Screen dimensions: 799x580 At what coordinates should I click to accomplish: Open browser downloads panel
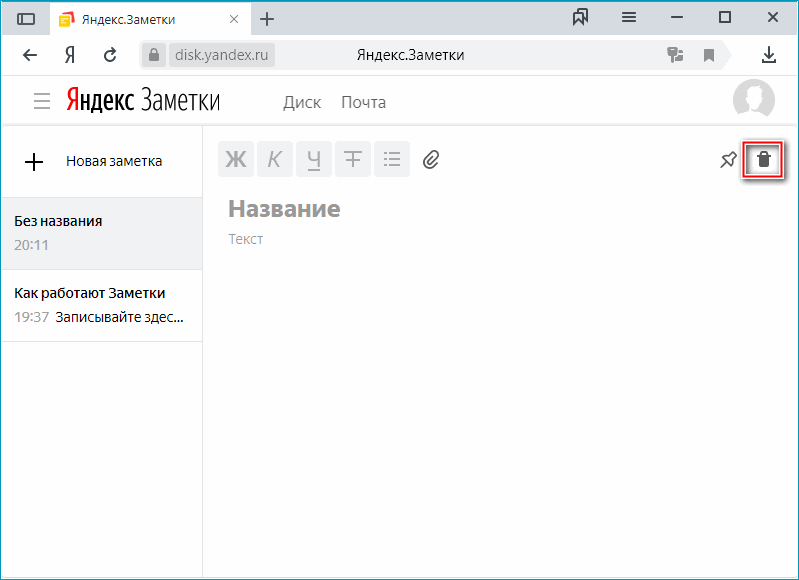(769, 55)
